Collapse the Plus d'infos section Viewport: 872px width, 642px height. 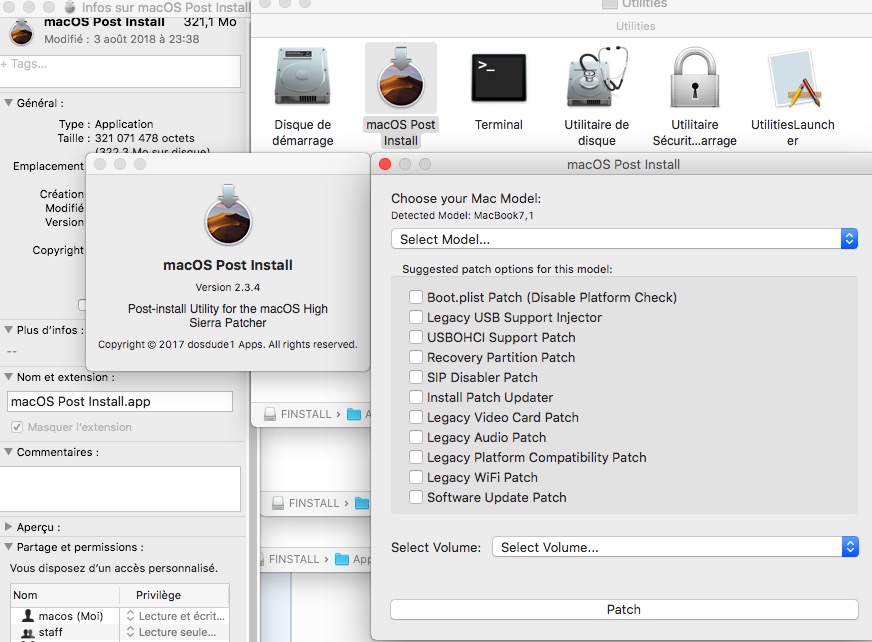click(x=8, y=330)
